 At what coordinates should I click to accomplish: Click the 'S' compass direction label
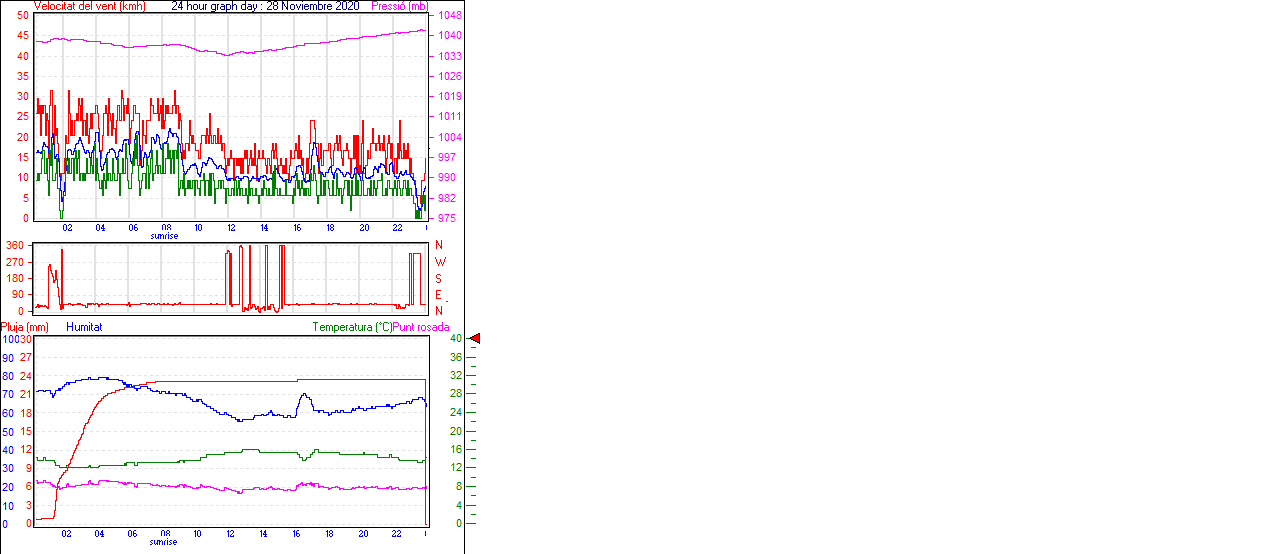click(x=438, y=278)
